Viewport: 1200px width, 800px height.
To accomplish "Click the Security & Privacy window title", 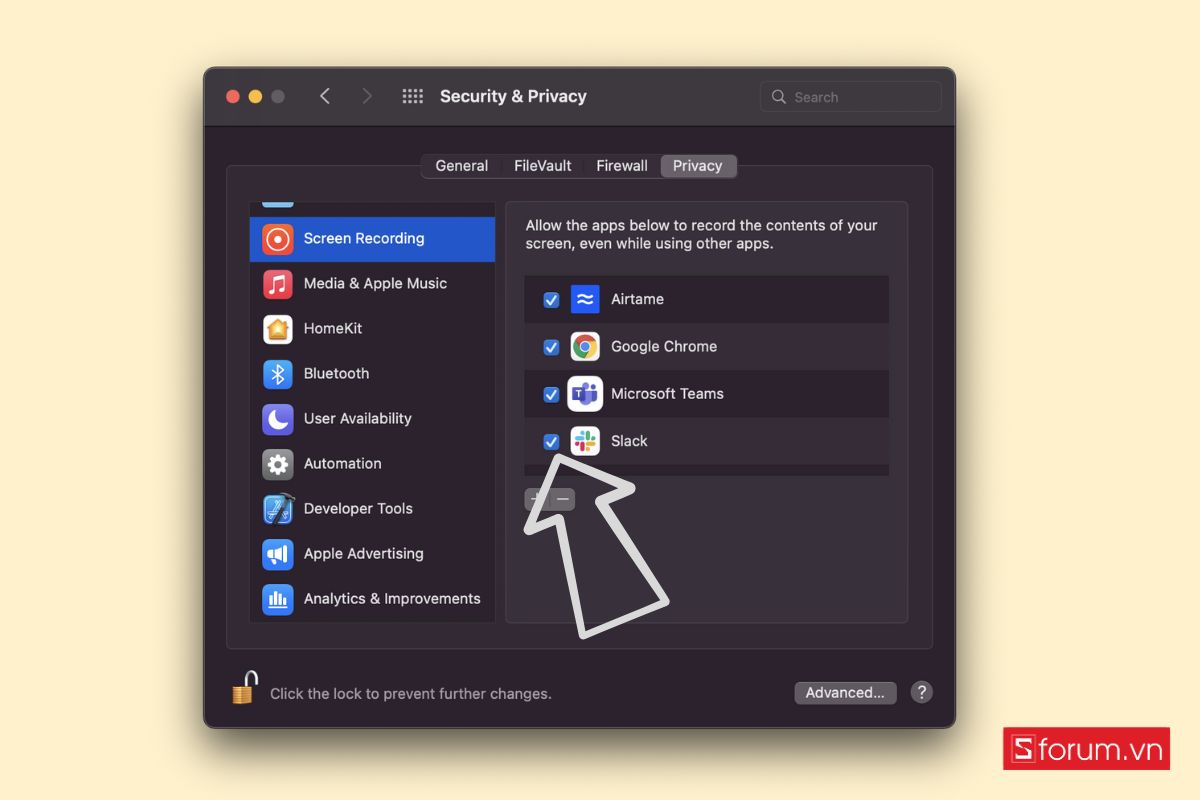I will tap(513, 96).
